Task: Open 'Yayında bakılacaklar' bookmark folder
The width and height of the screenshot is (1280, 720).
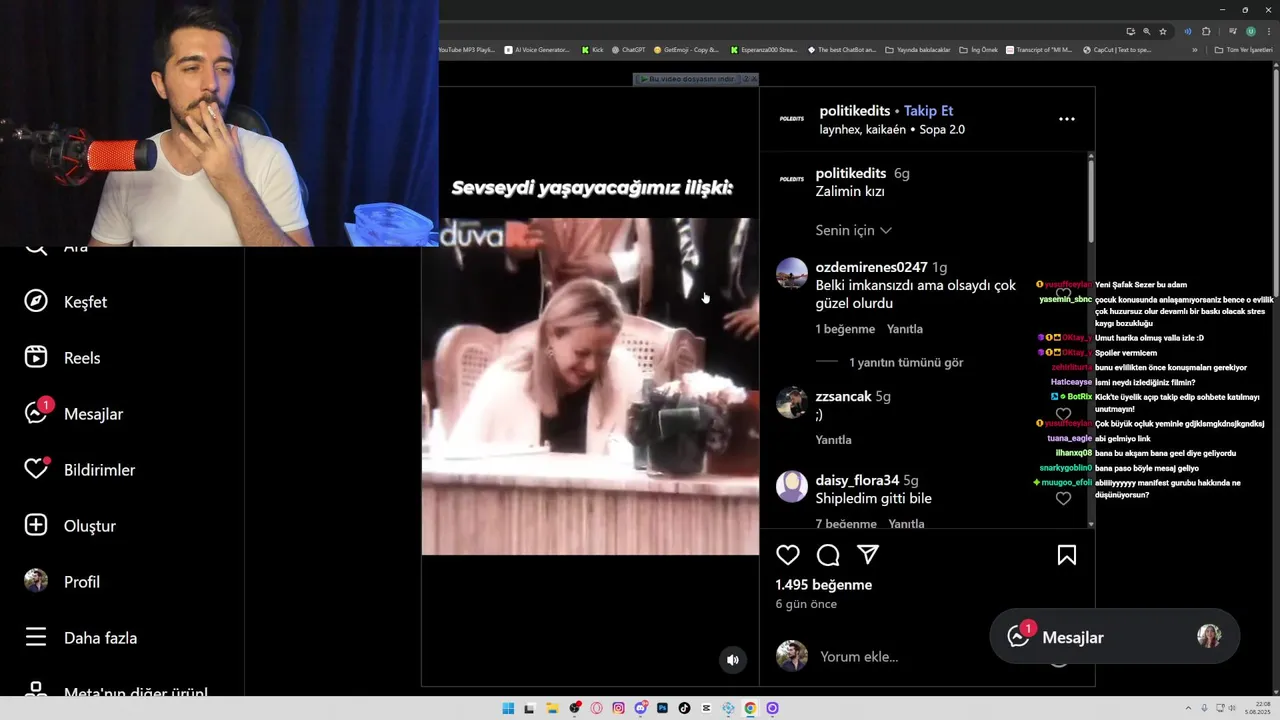Action: pos(918,50)
